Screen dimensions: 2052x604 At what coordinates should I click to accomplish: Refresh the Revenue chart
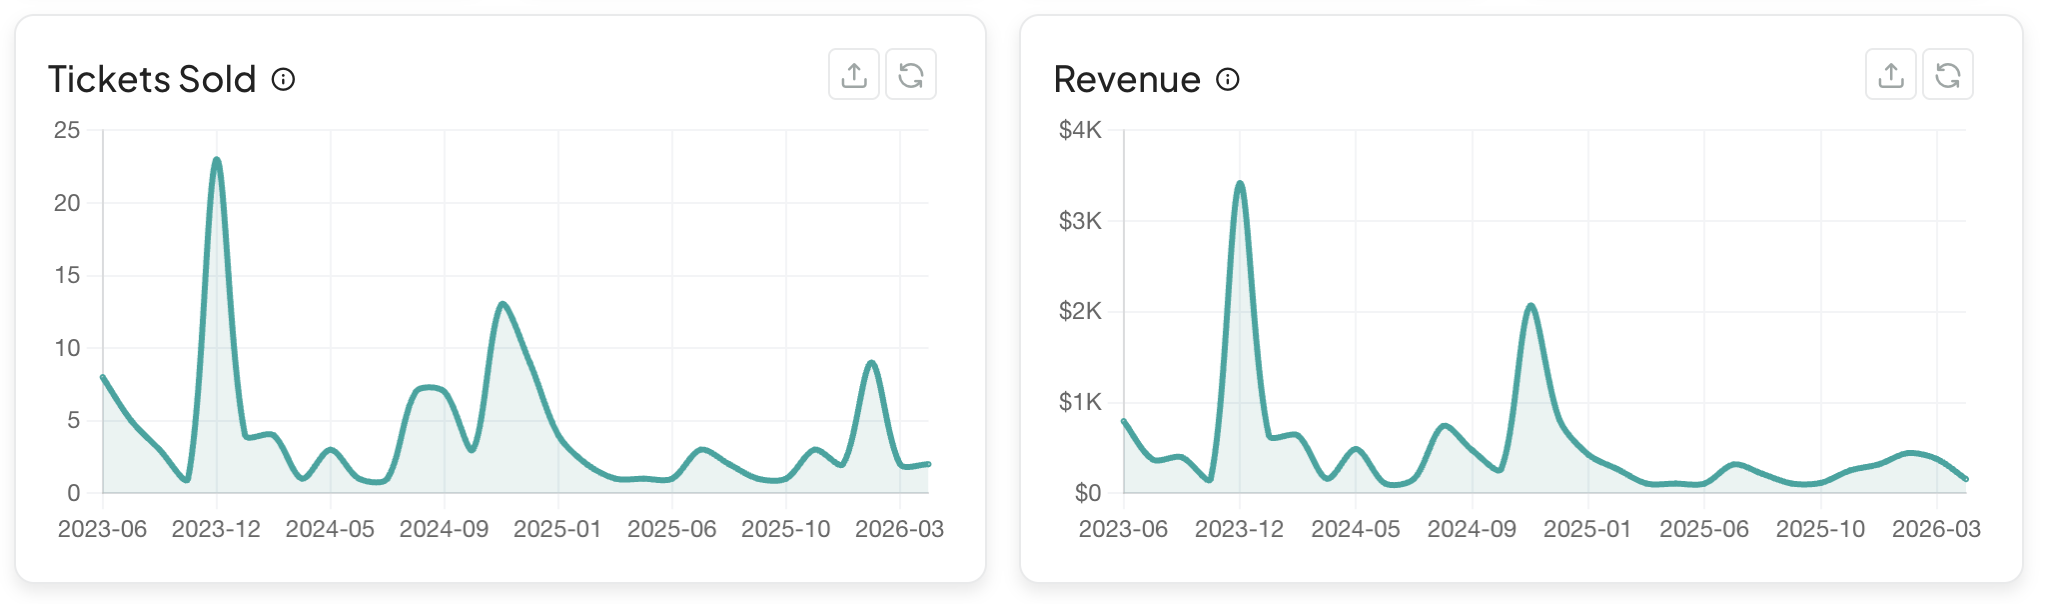point(1947,75)
